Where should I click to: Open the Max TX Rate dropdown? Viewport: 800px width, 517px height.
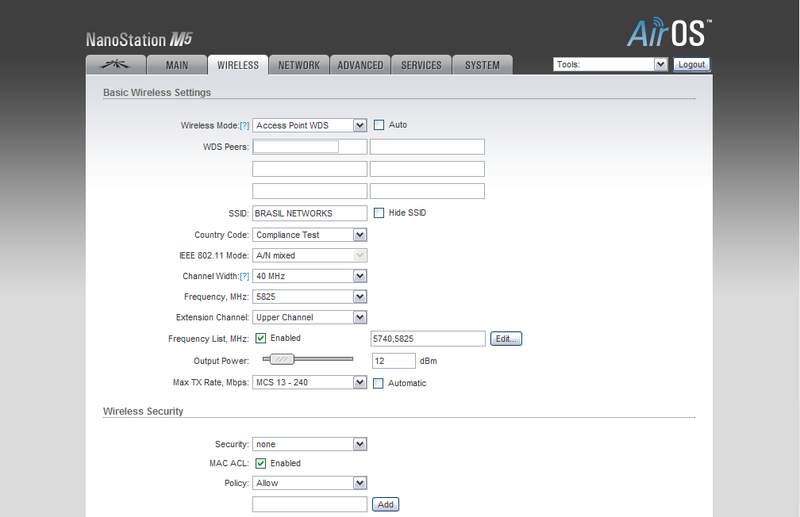click(310, 382)
